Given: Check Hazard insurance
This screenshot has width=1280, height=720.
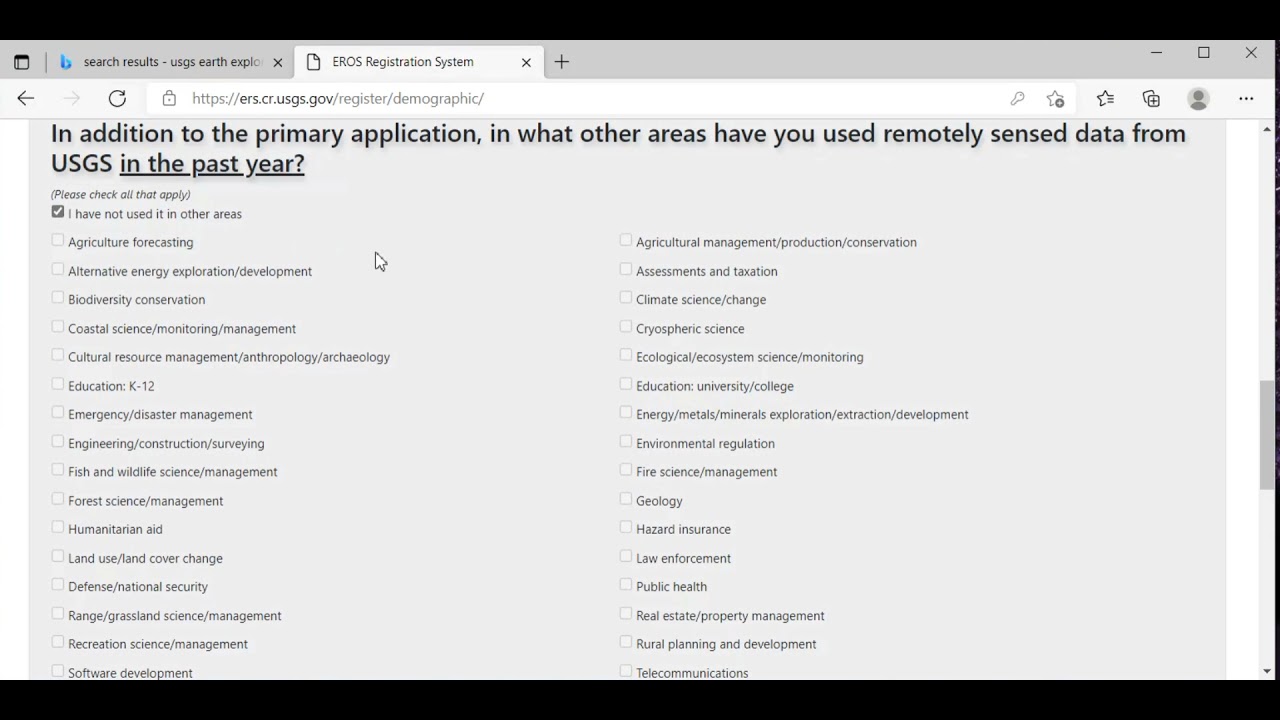Looking at the screenshot, I should 626,527.
